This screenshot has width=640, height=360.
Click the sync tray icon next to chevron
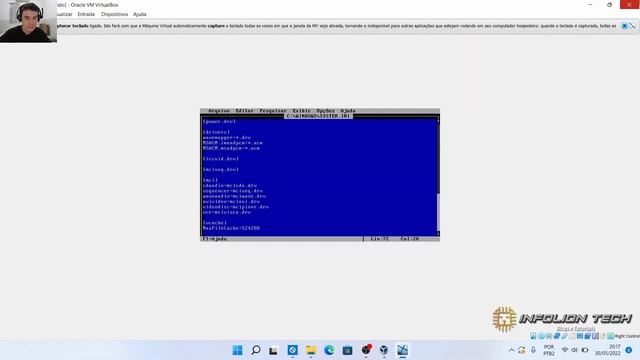(522, 350)
